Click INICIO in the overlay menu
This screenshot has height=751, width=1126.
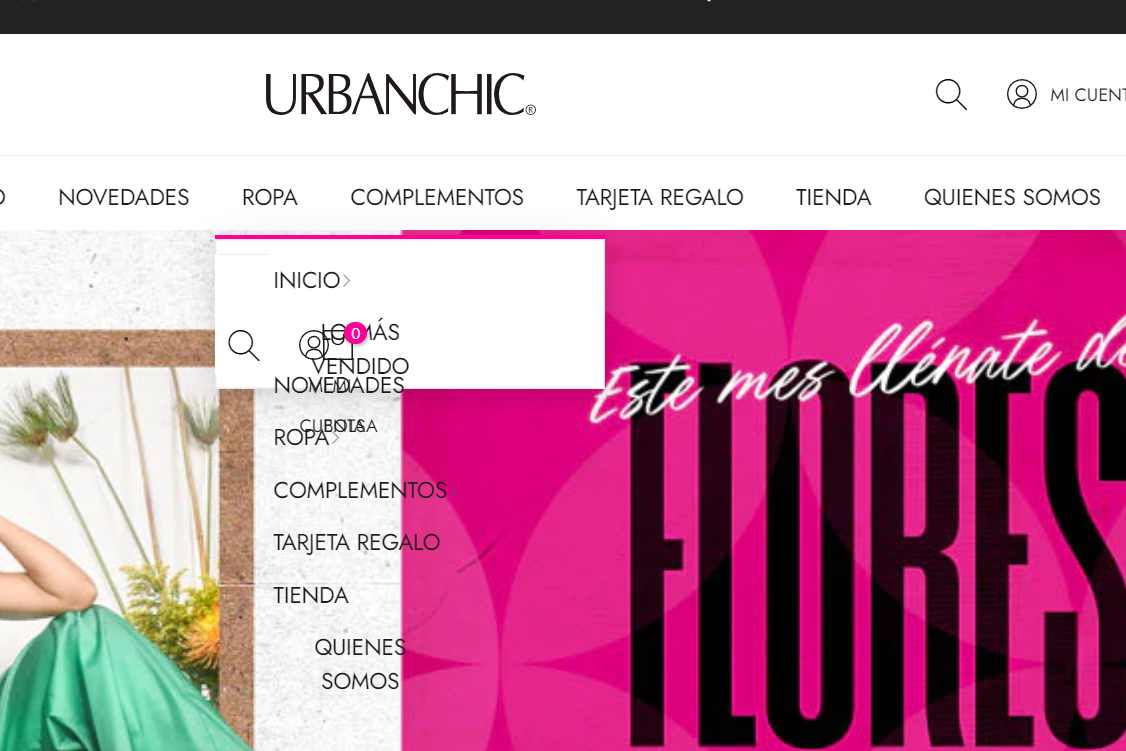307,280
